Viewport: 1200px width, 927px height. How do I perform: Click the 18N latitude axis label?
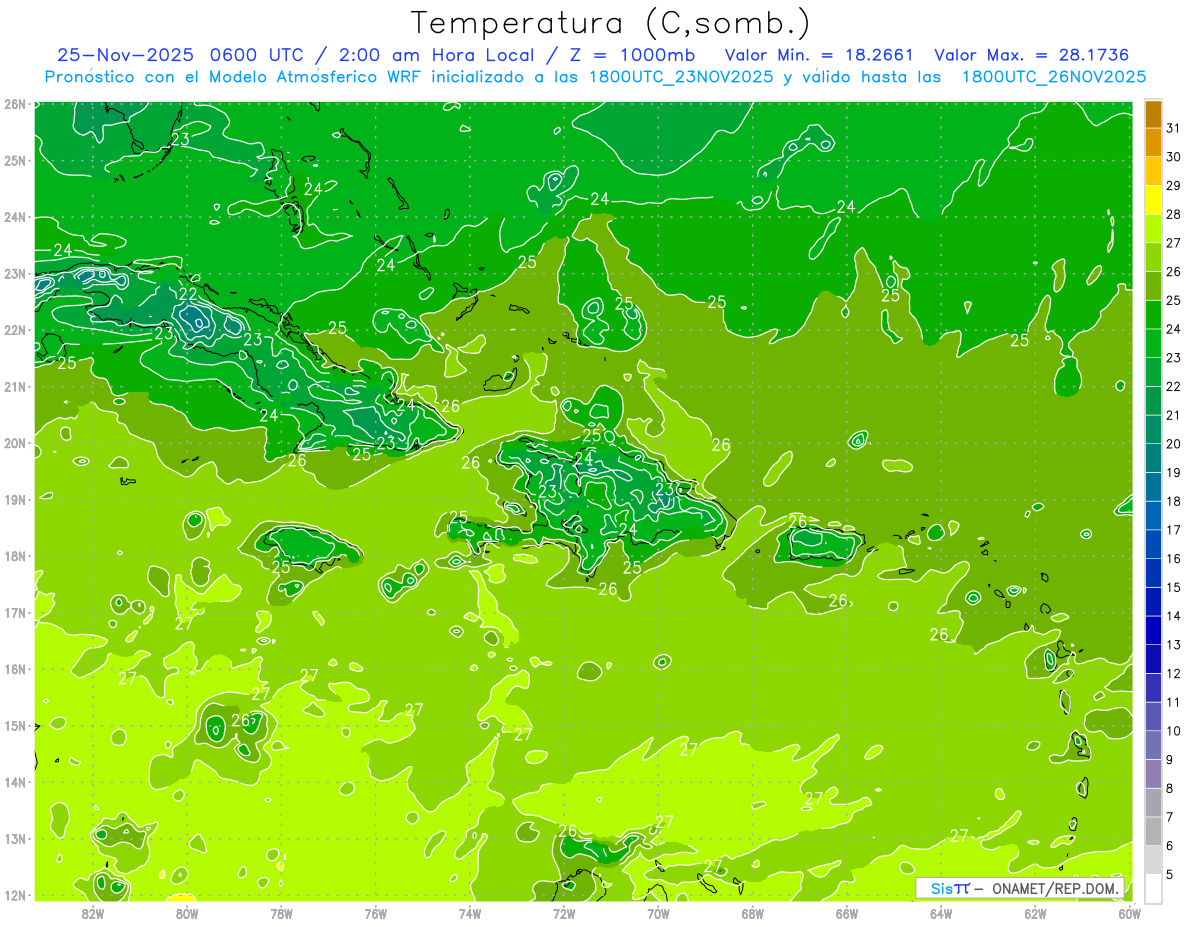pyautogui.click(x=14, y=556)
